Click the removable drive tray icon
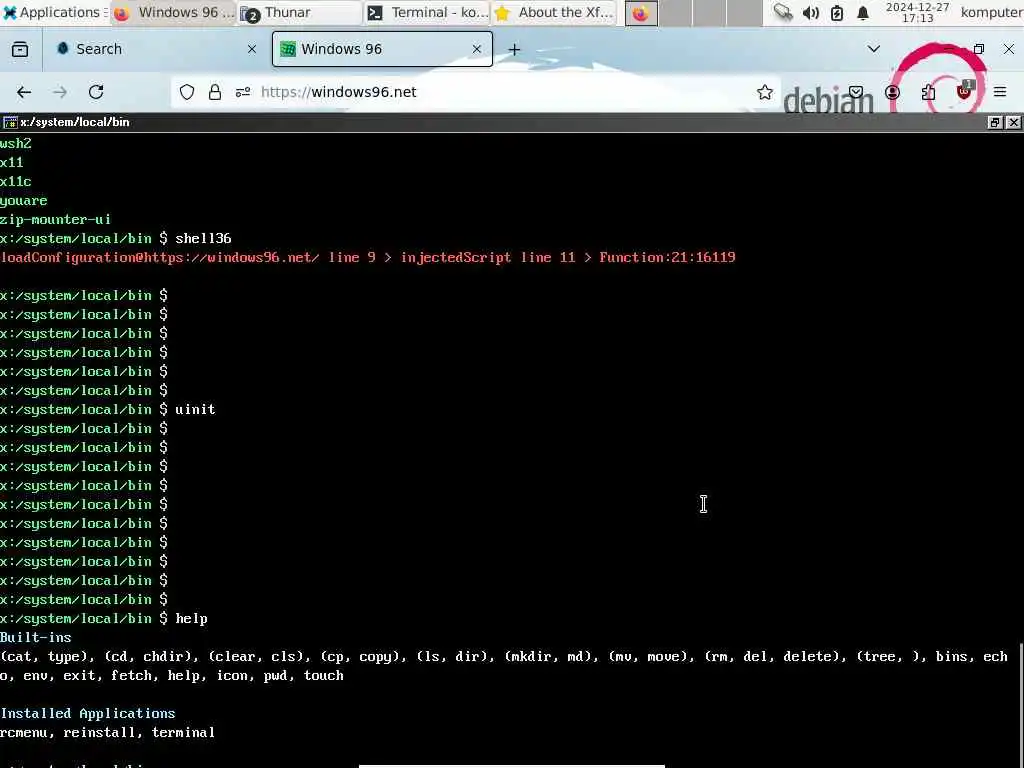 (783, 13)
